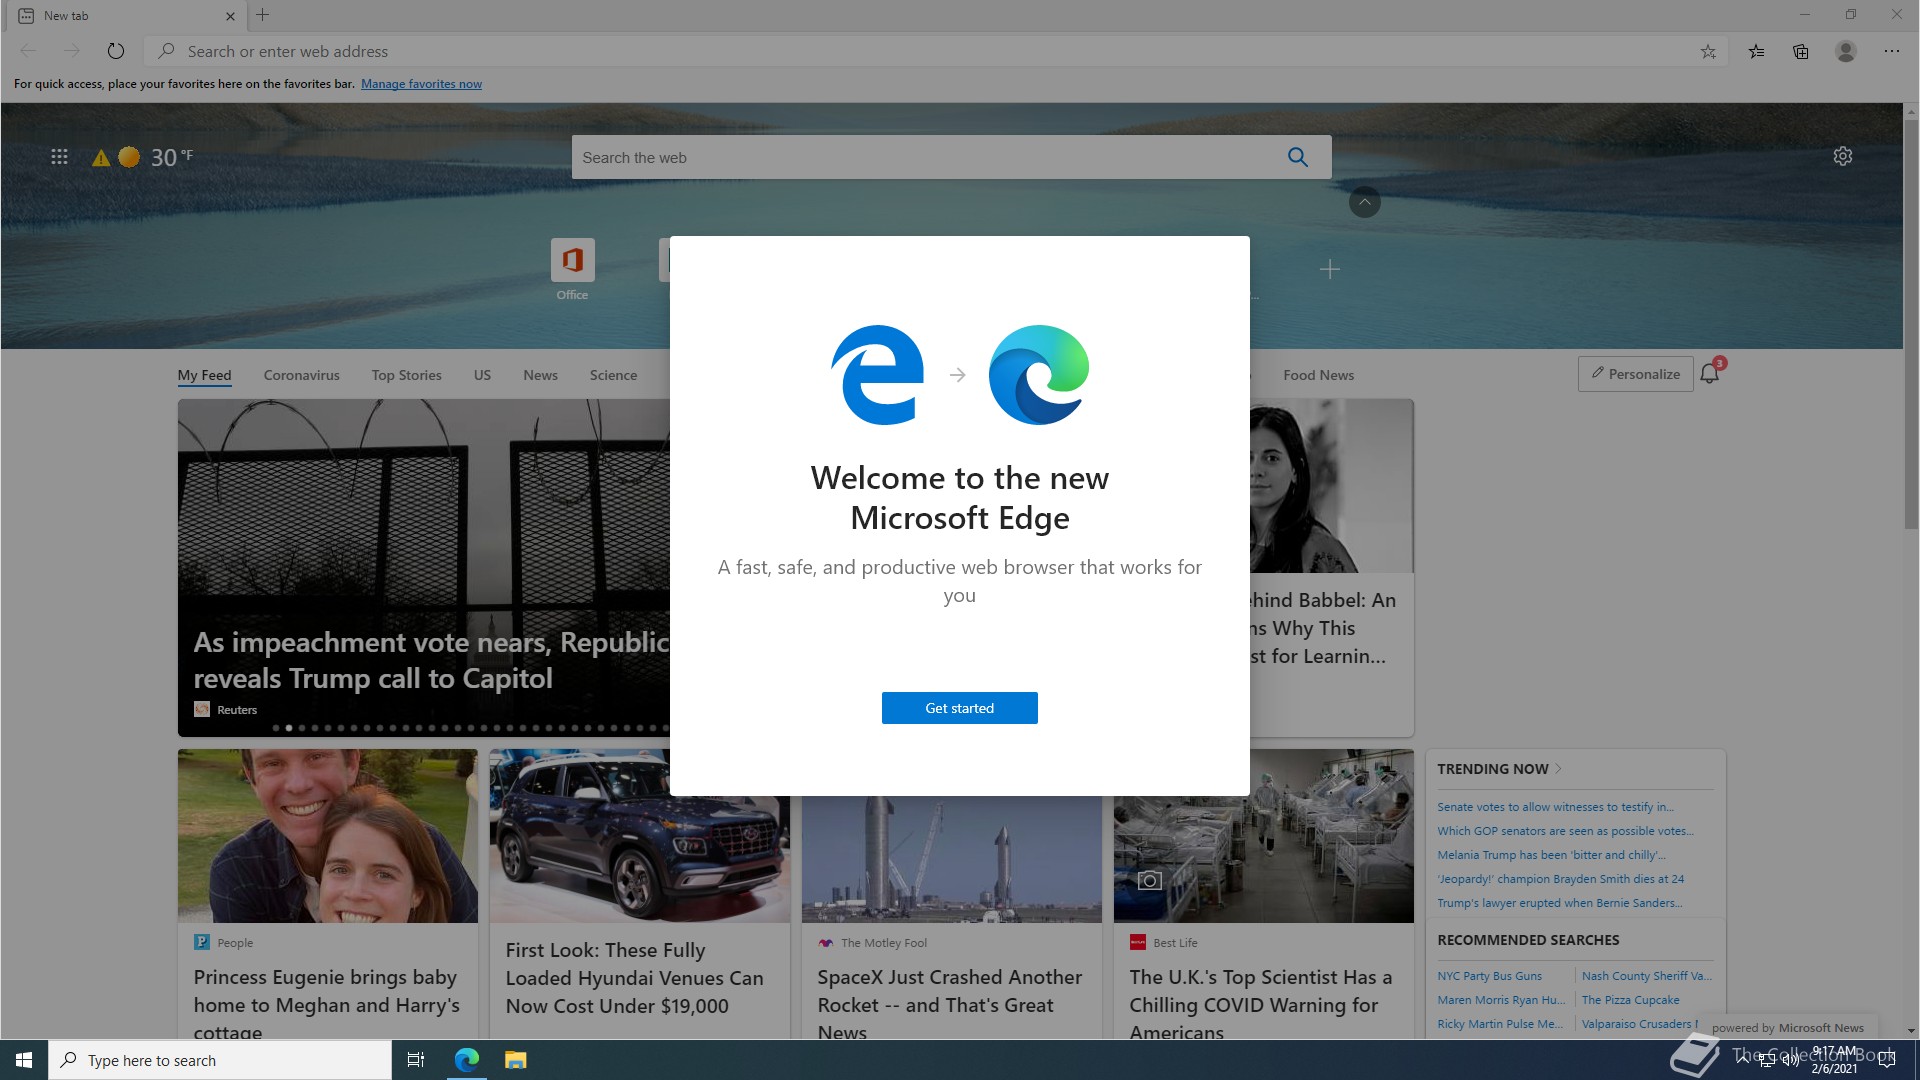Search The Pizza Cupcake
Viewport: 1920px width, 1080px height.
(1630, 1000)
